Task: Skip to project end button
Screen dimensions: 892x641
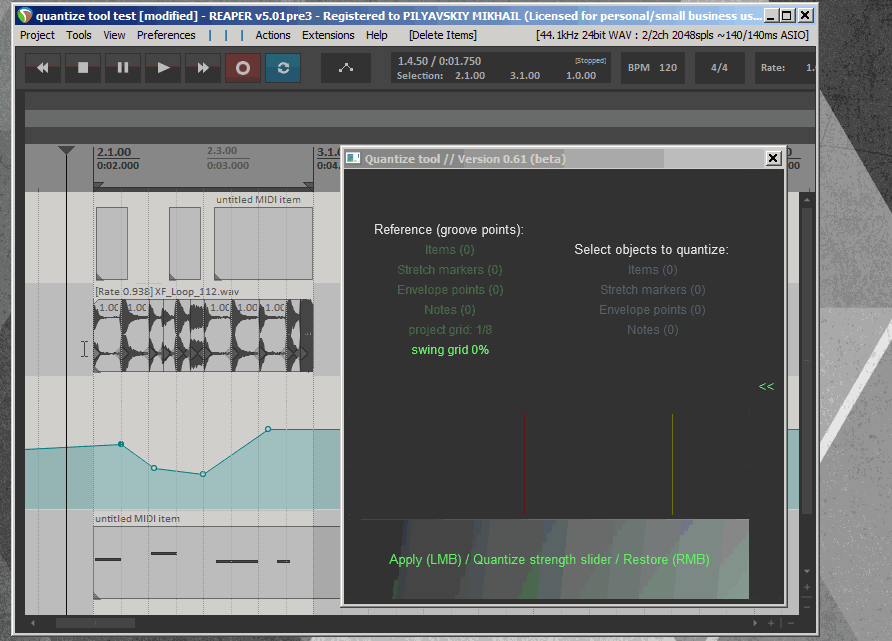Action: (203, 68)
